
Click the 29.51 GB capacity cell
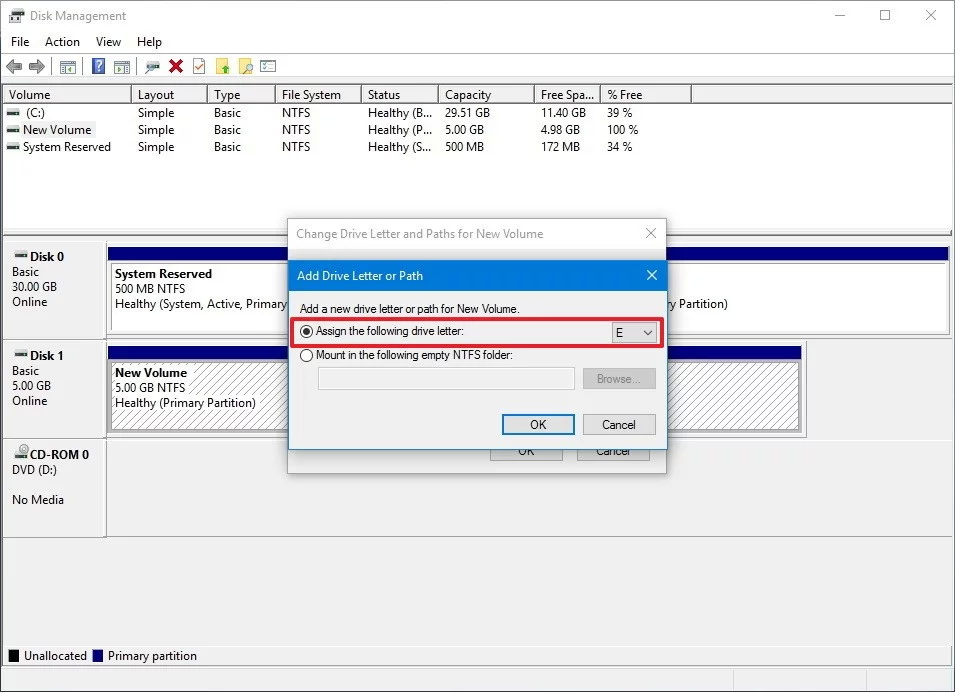tap(467, 113)
